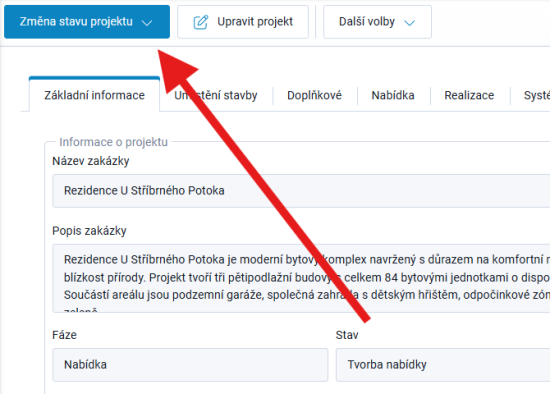Viewport: 550px width, 394px height.
Task: Click the Stav field showing Tvorba nabídky
Action: coord(443,365)
